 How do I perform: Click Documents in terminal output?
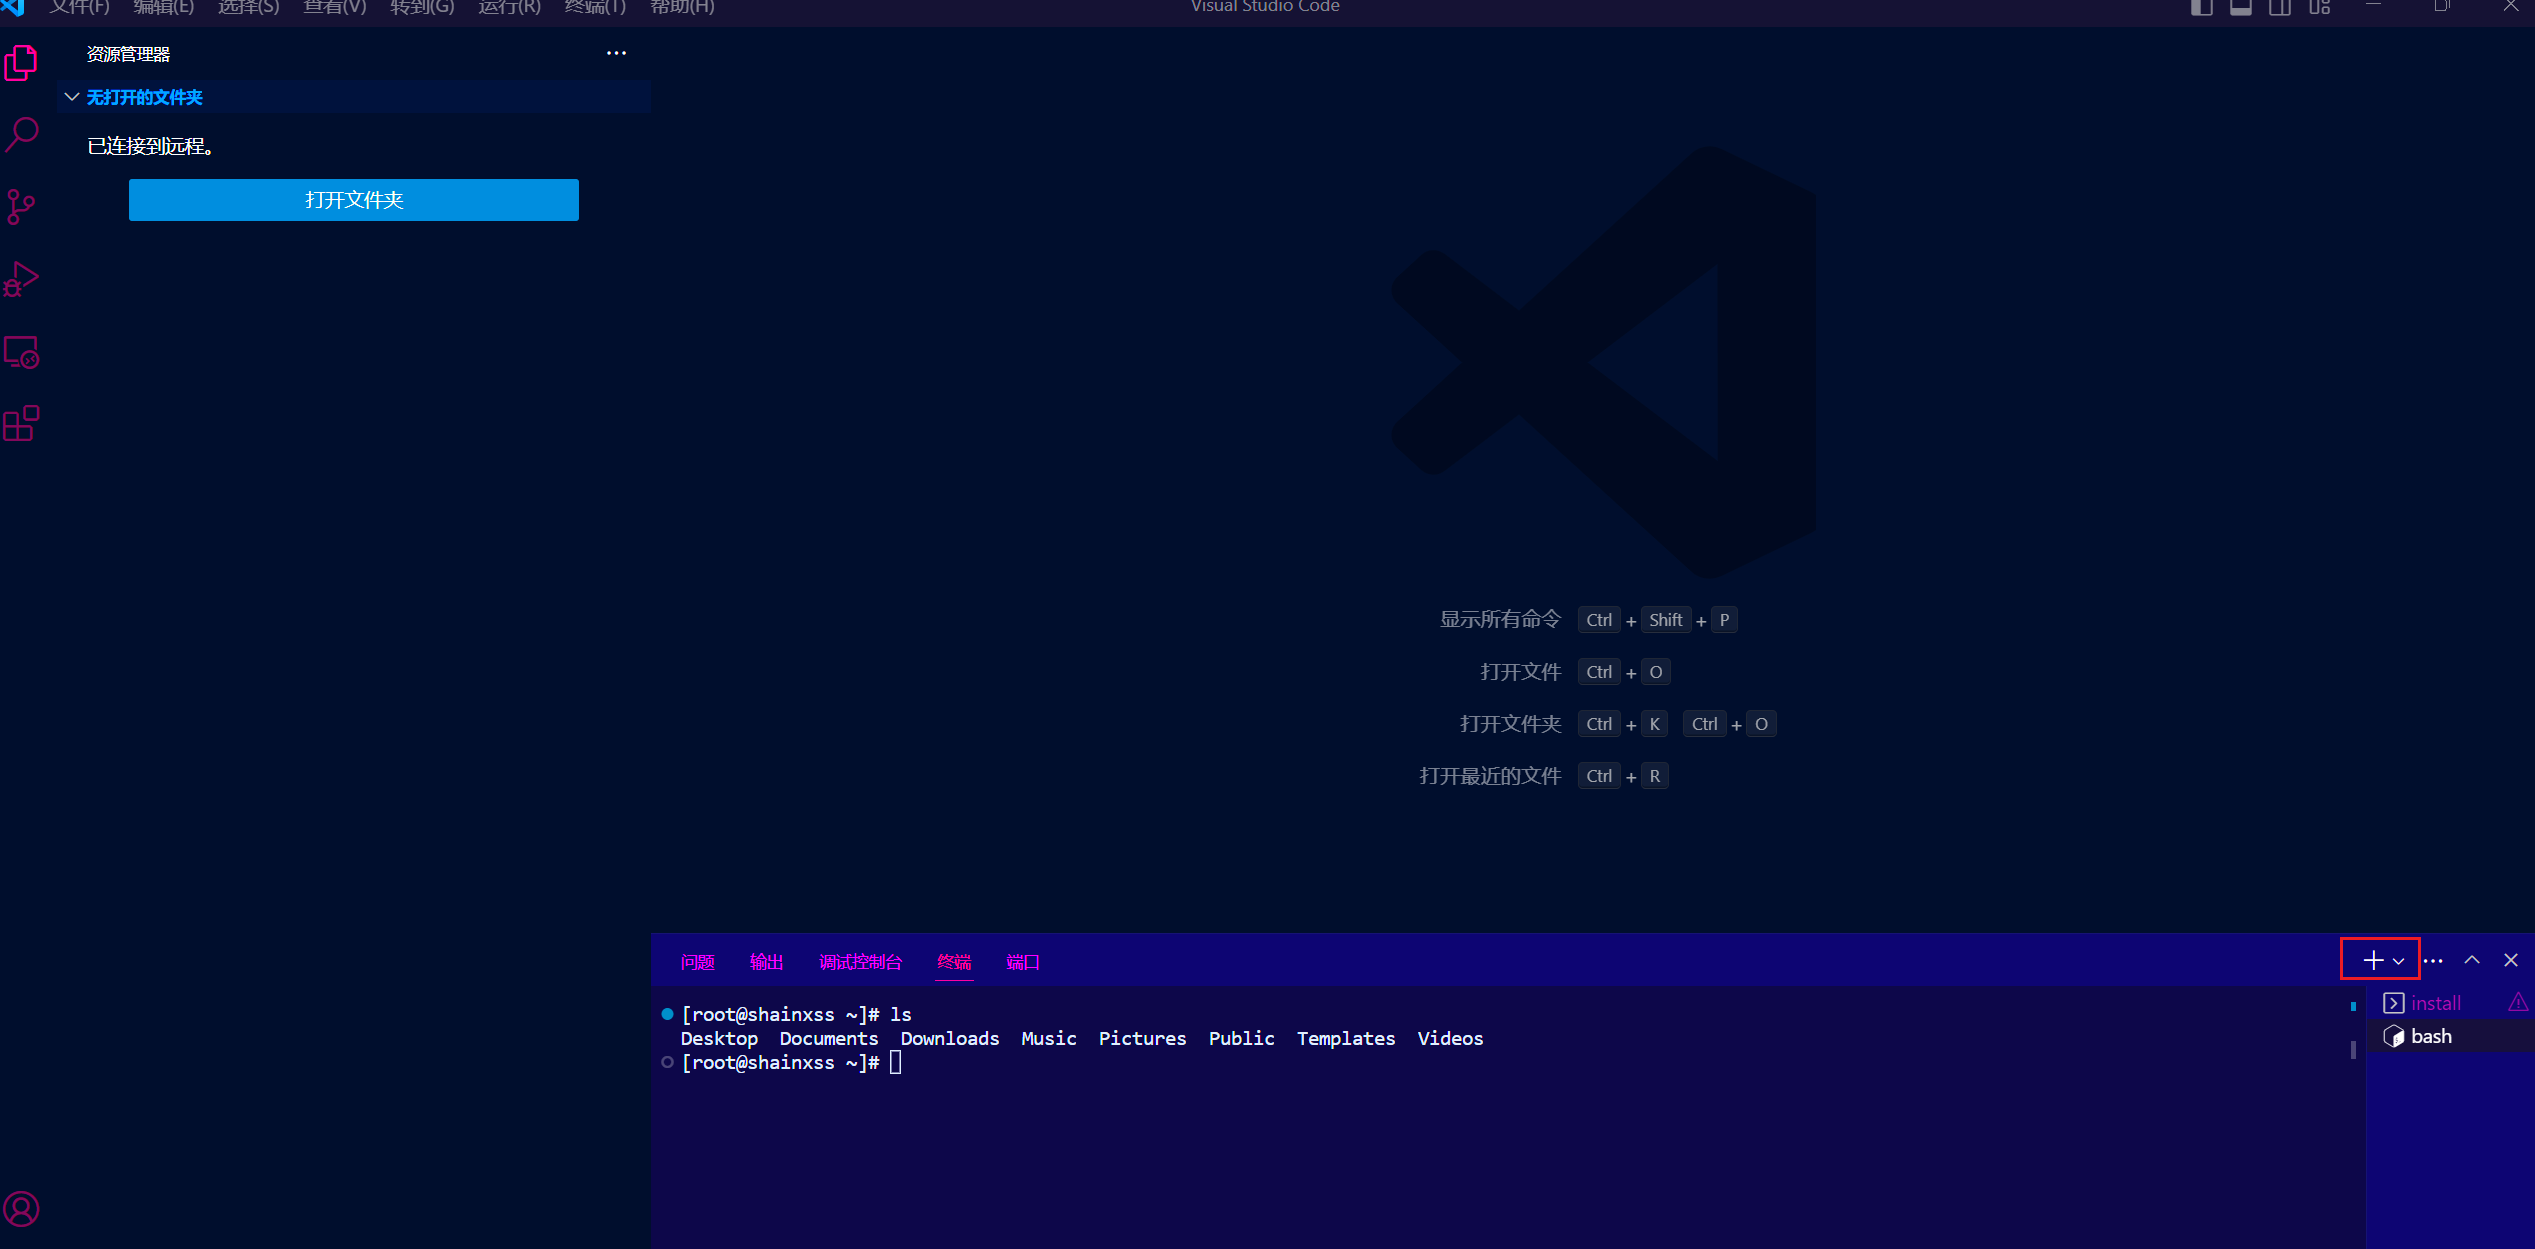(829, 1038)
